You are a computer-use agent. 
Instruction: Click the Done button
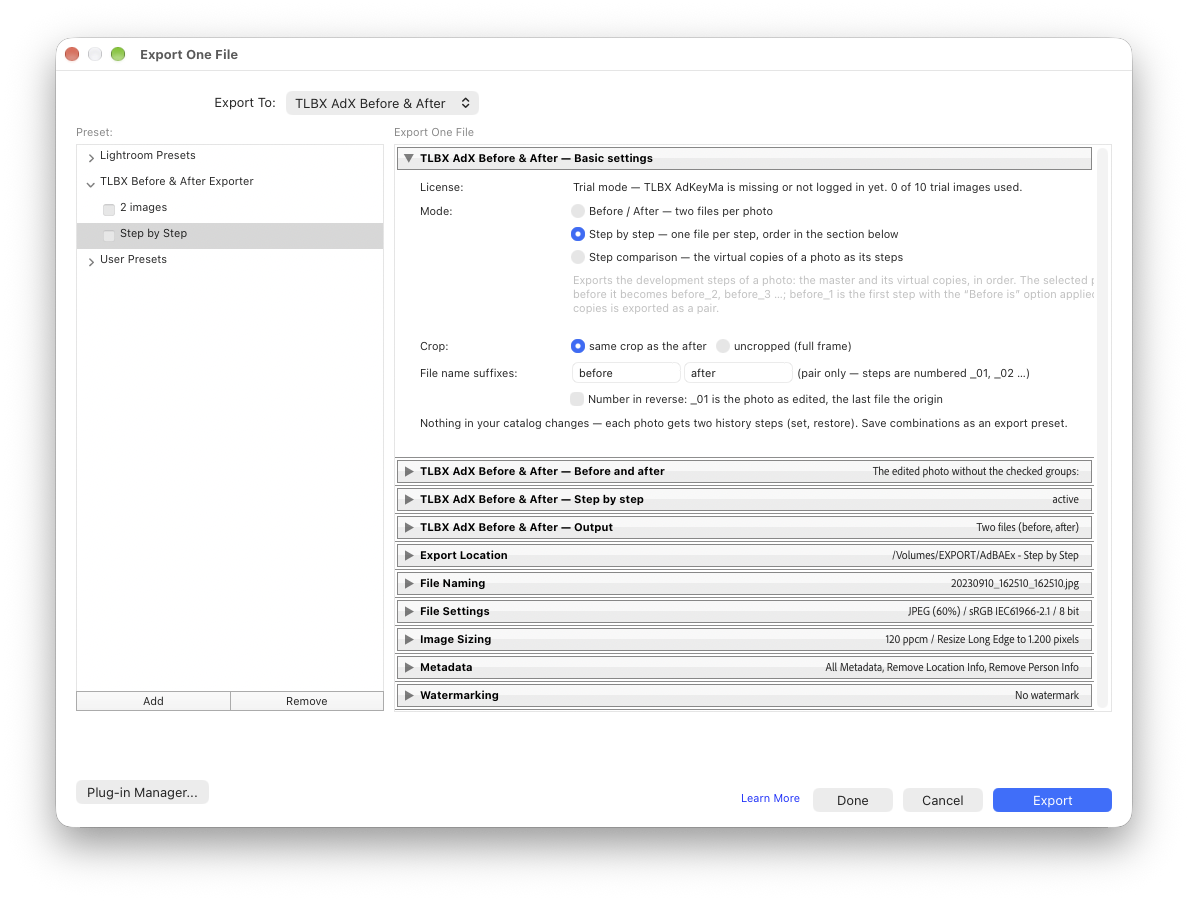[852, 800]
